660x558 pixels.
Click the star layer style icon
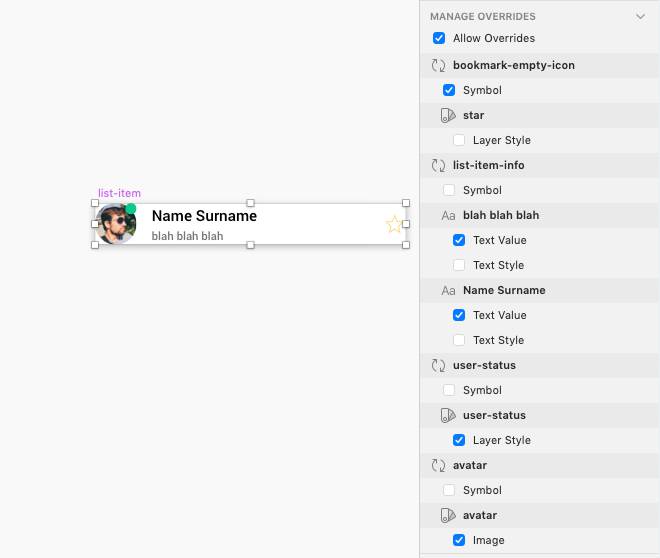448,115
